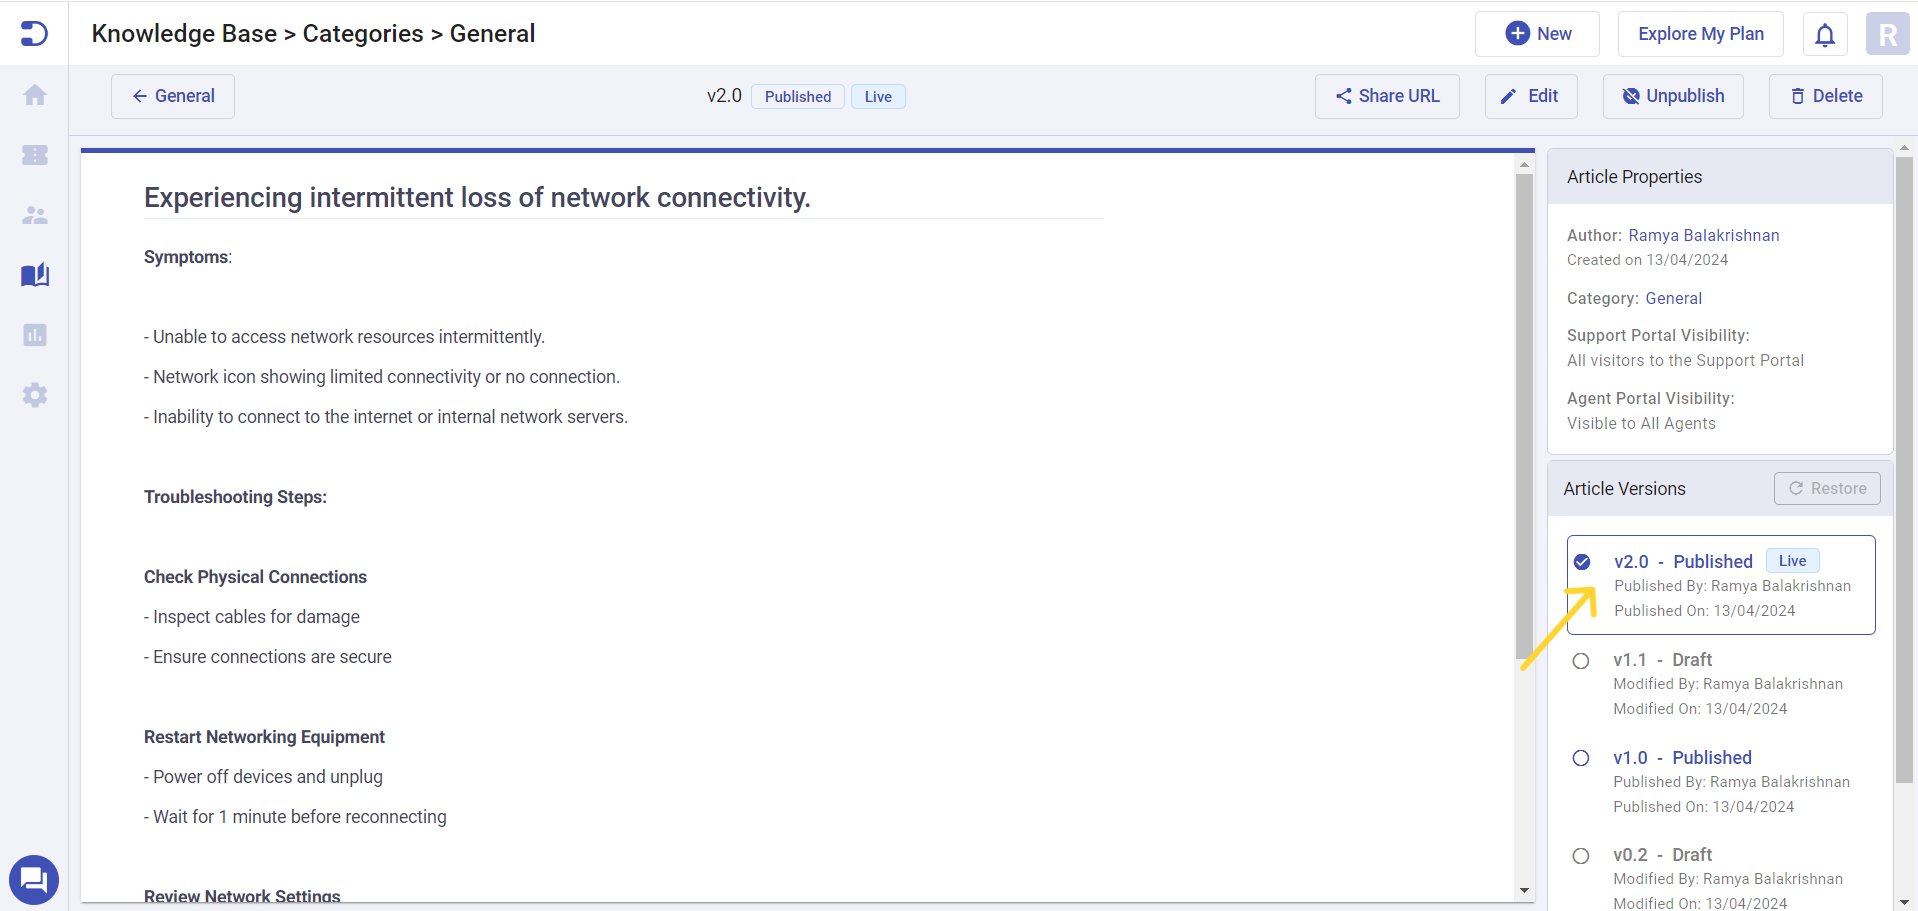
Task: Click the Unpublish button
Action: coord(1672,96)
